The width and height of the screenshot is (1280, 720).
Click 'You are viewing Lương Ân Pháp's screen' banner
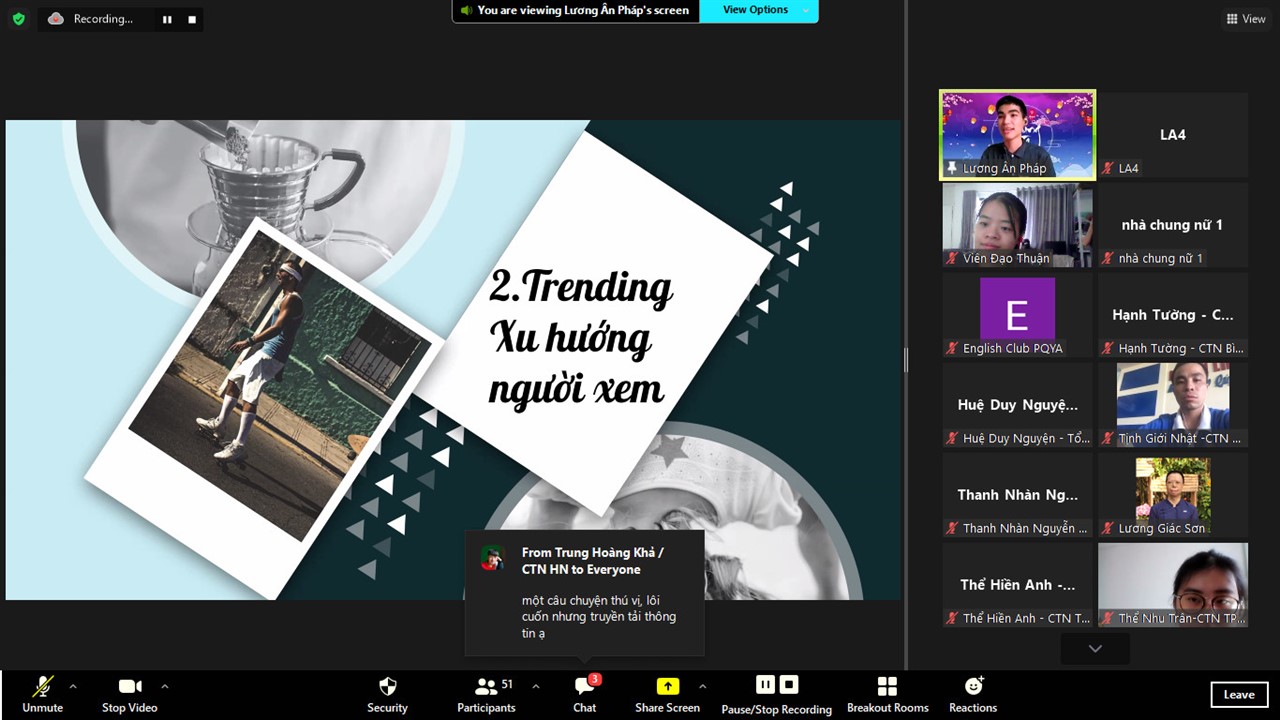pos(575,10)
